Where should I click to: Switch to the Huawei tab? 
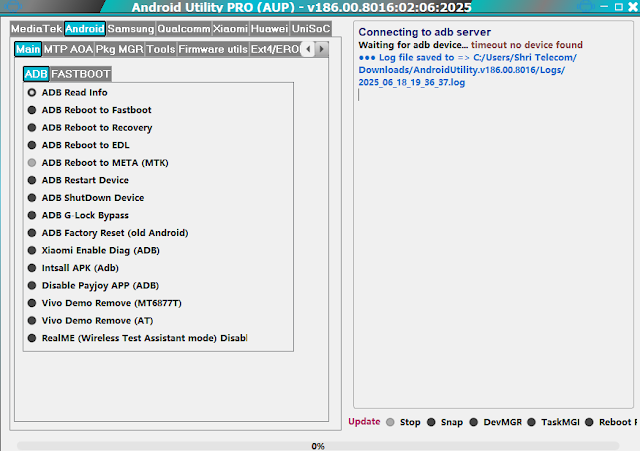pos(270,29)
